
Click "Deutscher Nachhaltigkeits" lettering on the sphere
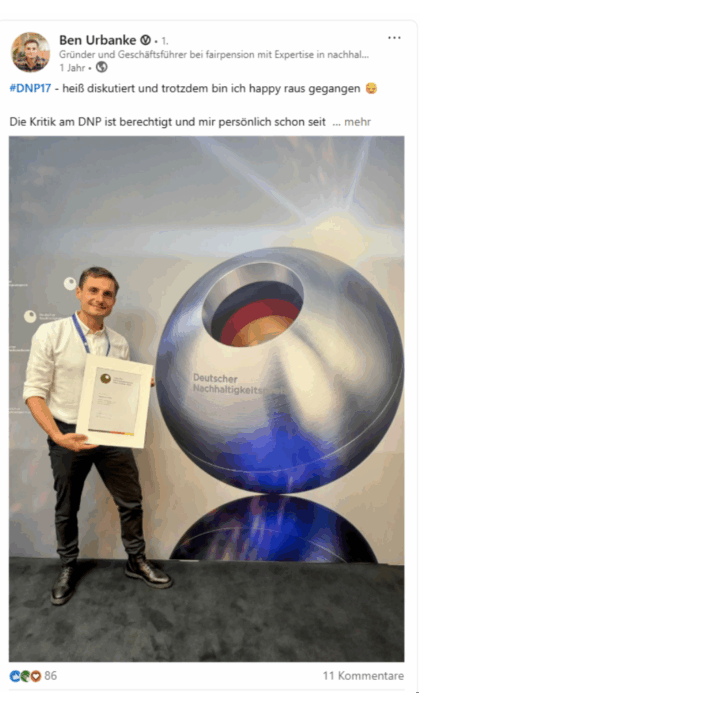[x=227, y=384]
